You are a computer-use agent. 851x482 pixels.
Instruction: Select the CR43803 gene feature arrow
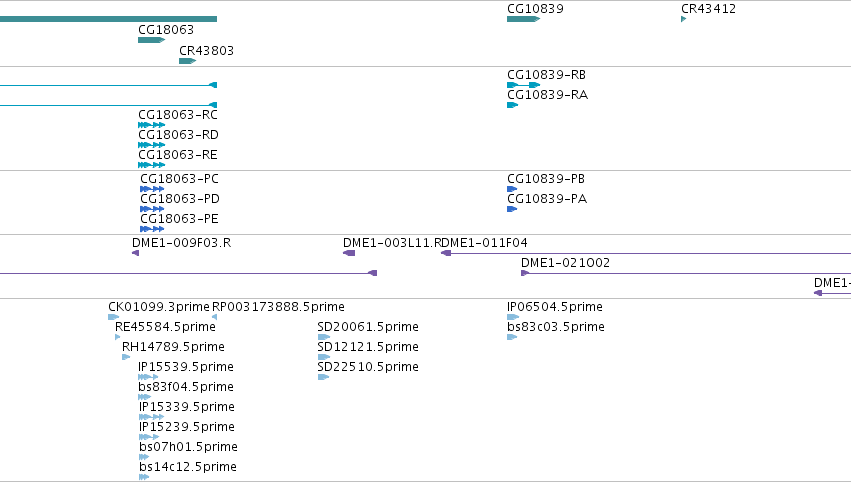click(187, 61)
